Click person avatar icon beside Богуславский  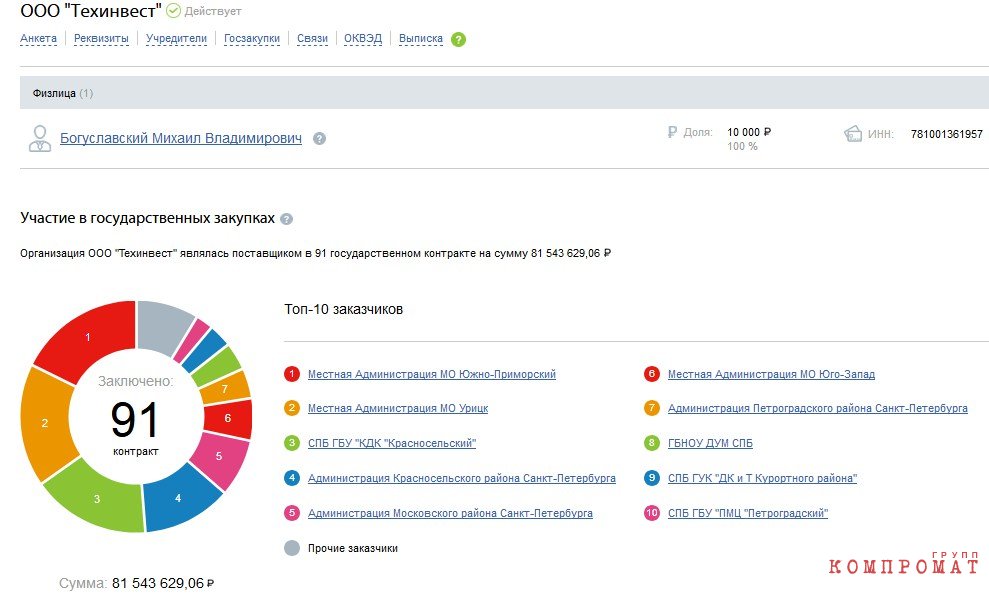click(40, 139)
